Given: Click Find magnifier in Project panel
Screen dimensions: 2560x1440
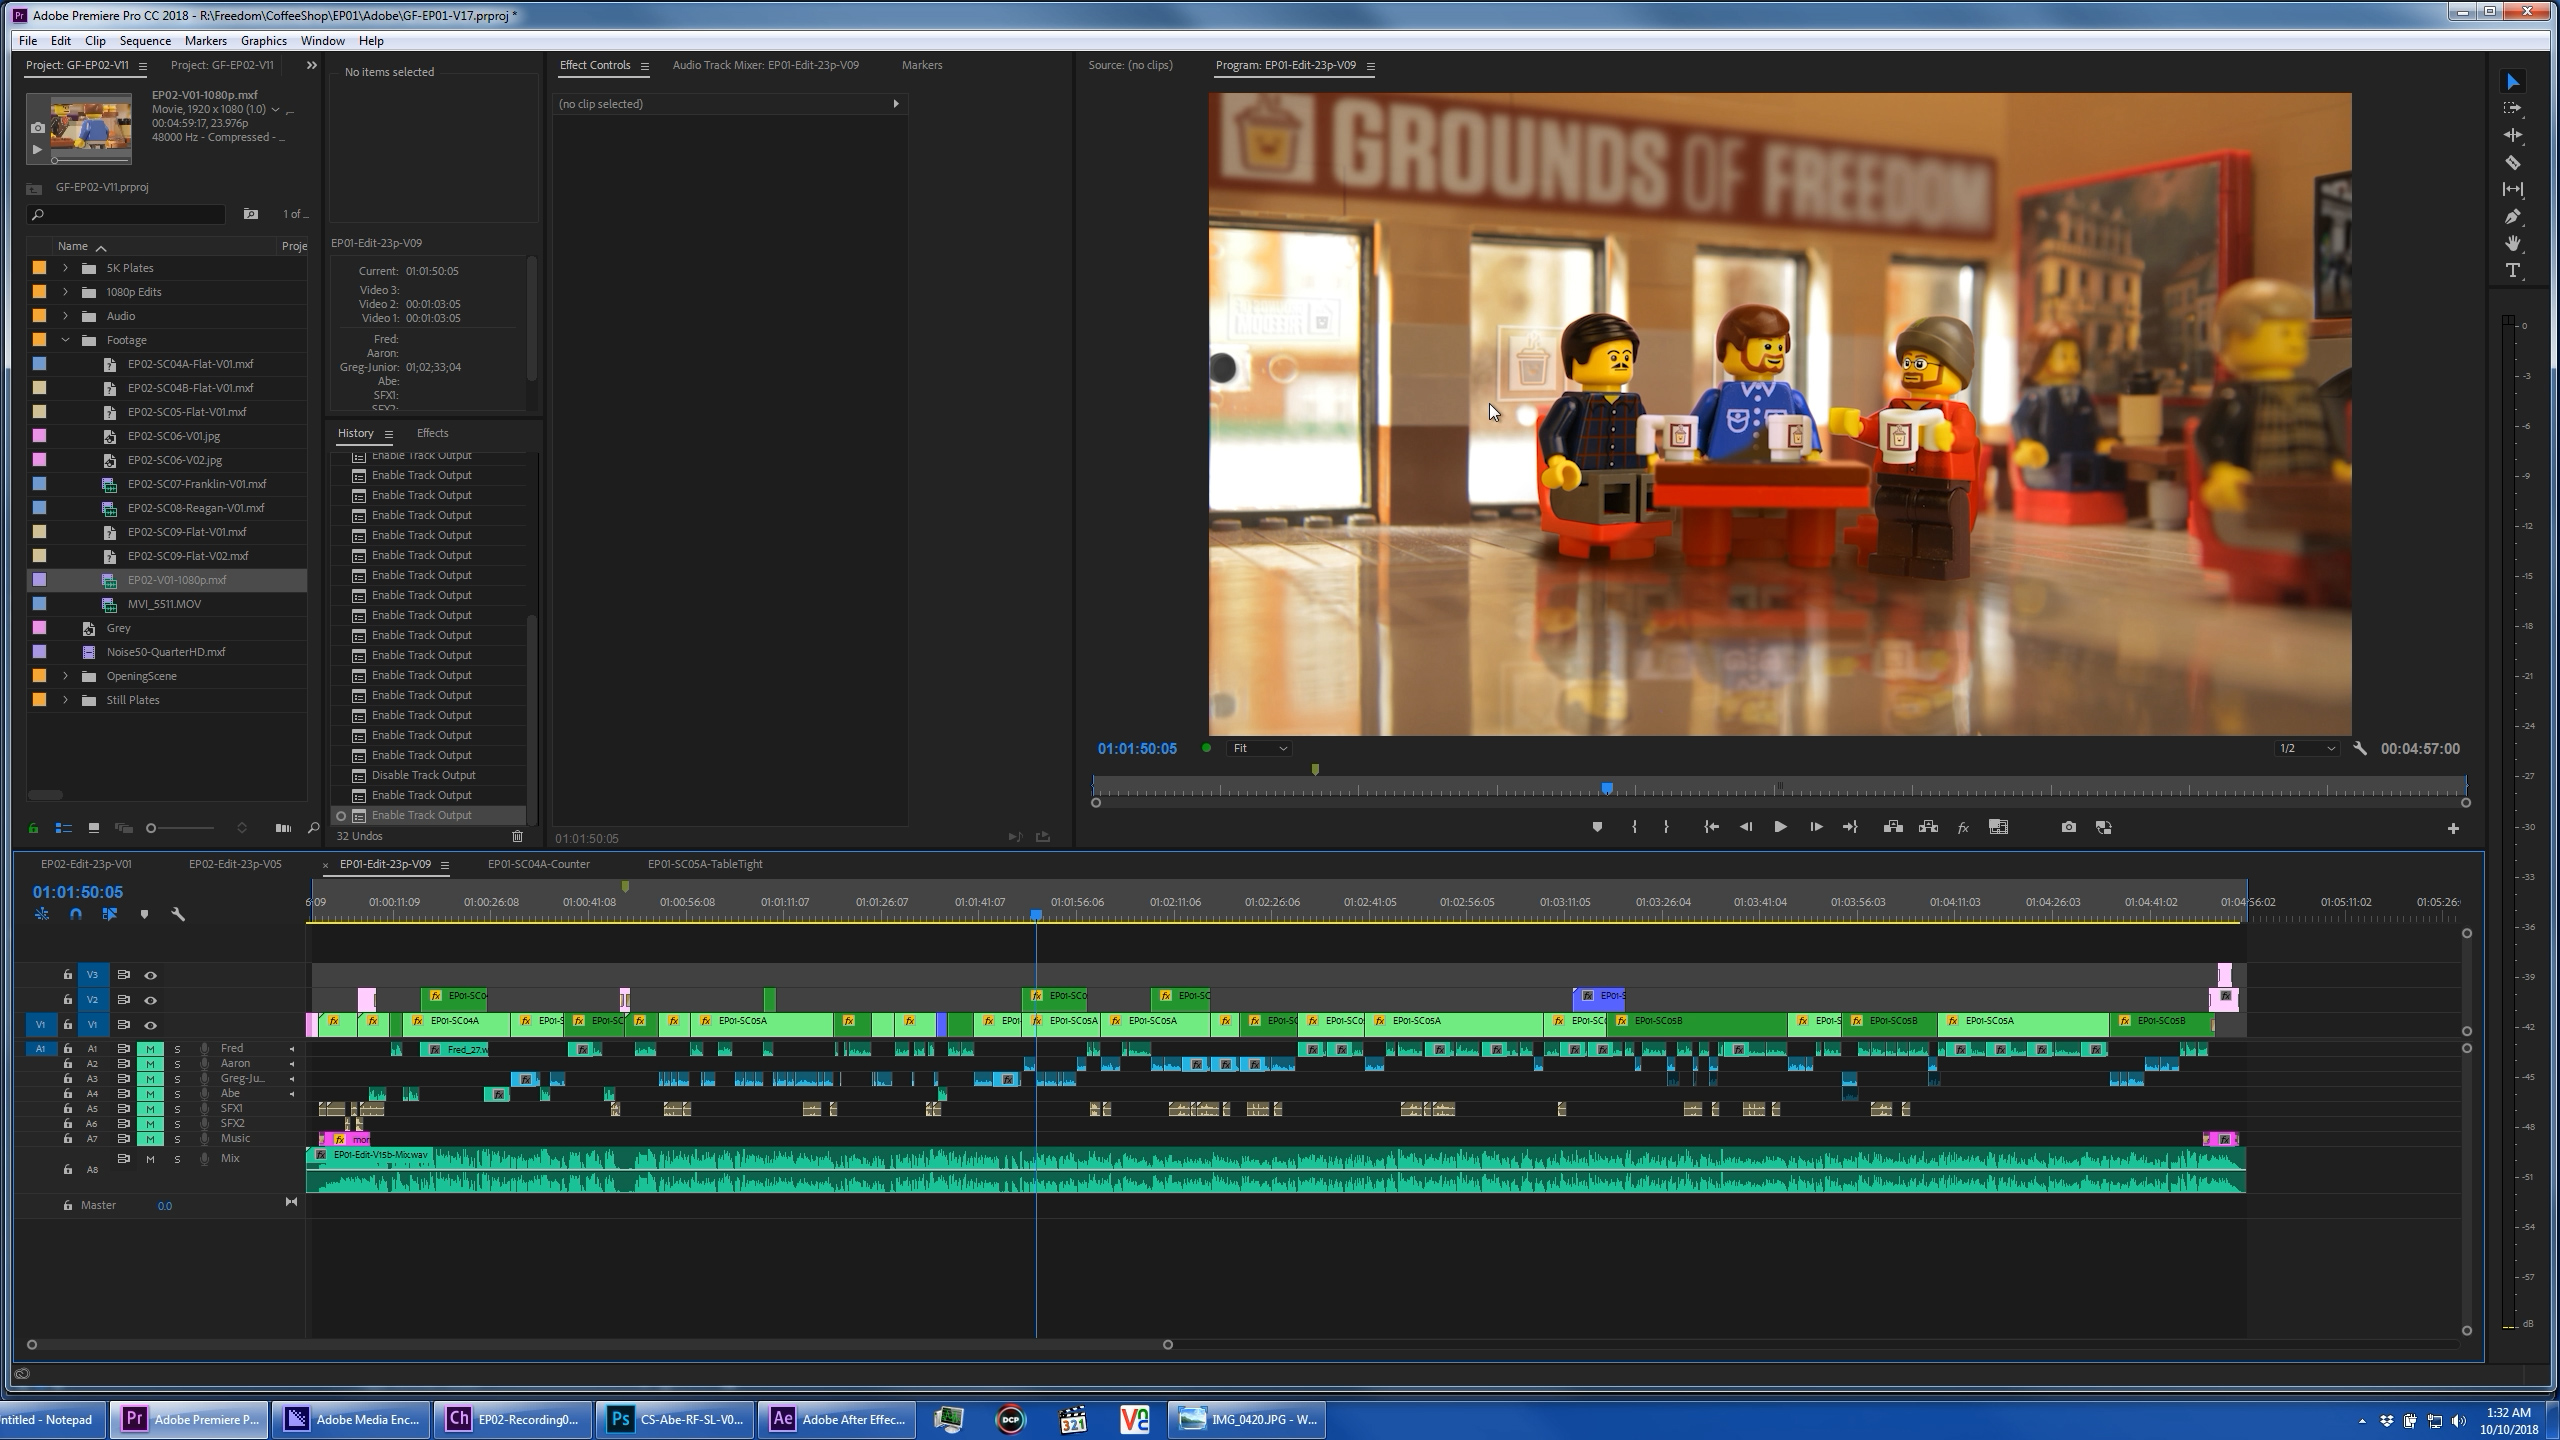Looking at the screenshot, I should click(313, 828).
